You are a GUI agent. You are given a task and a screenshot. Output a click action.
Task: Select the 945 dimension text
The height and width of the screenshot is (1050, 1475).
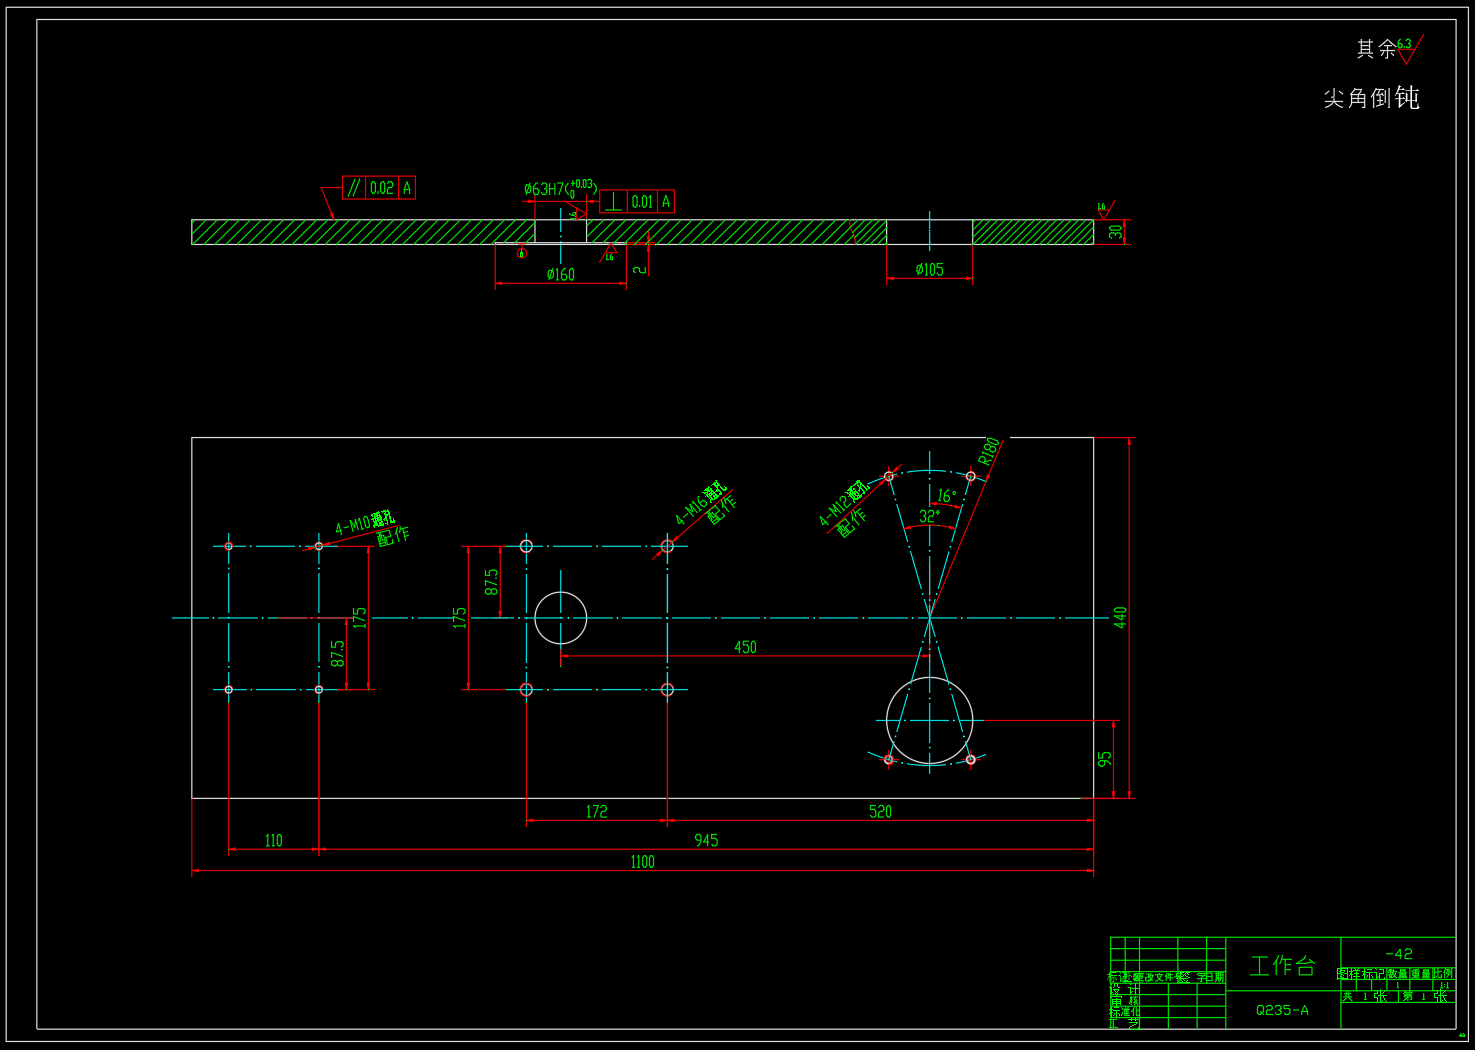(x=706, y=840)
